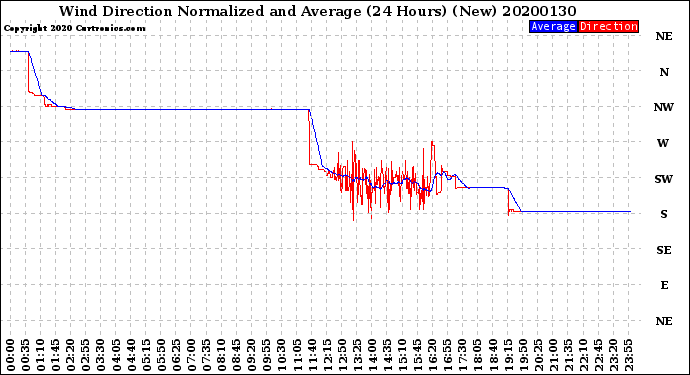The height and width of the screenshot is (375, 690).
Task: Click the 12:15 time axis label
Action: [x=327, y=355]
